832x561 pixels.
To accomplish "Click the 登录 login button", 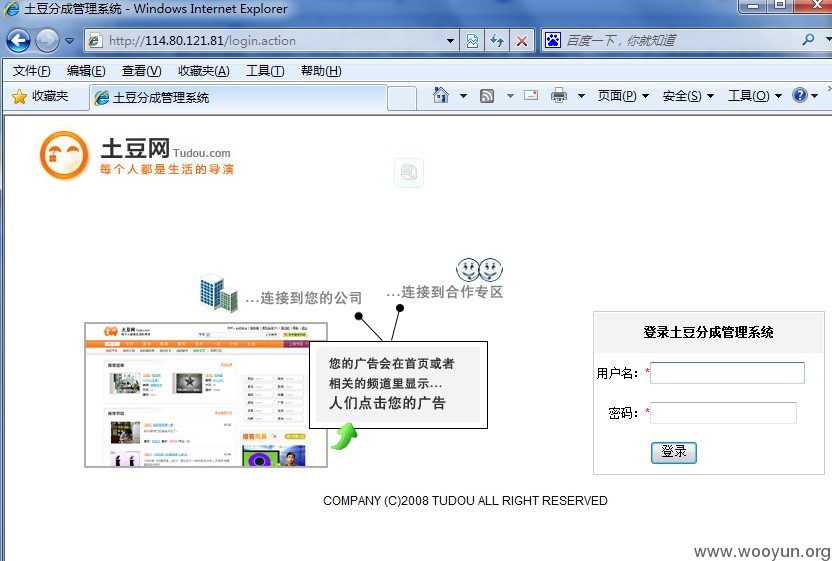I will (x=673, y=452).
